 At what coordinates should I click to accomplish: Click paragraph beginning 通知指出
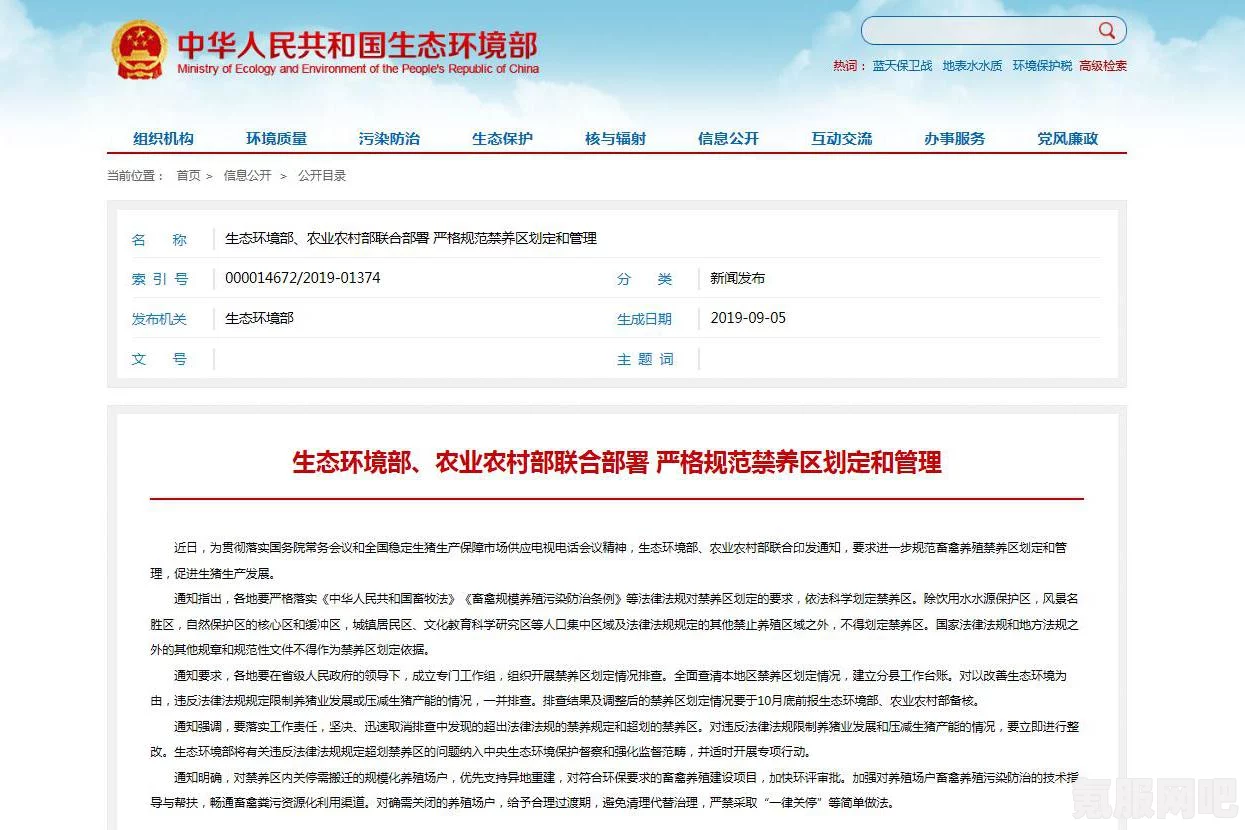[x=614, y=624]
